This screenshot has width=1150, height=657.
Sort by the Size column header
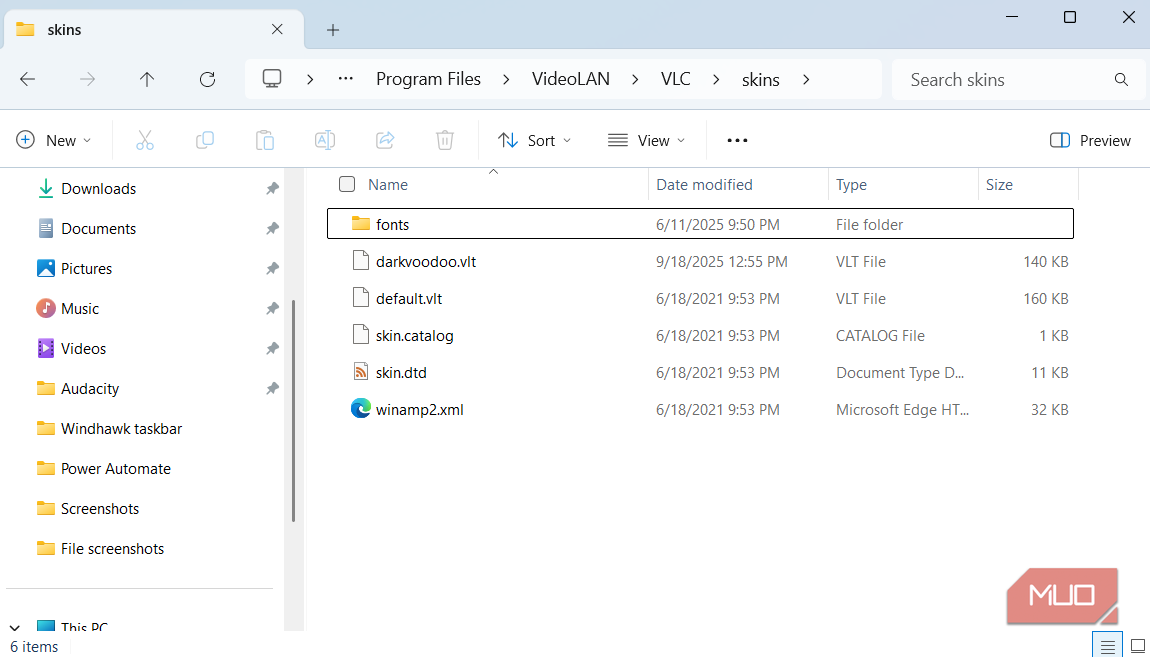[x=999, y=185]
